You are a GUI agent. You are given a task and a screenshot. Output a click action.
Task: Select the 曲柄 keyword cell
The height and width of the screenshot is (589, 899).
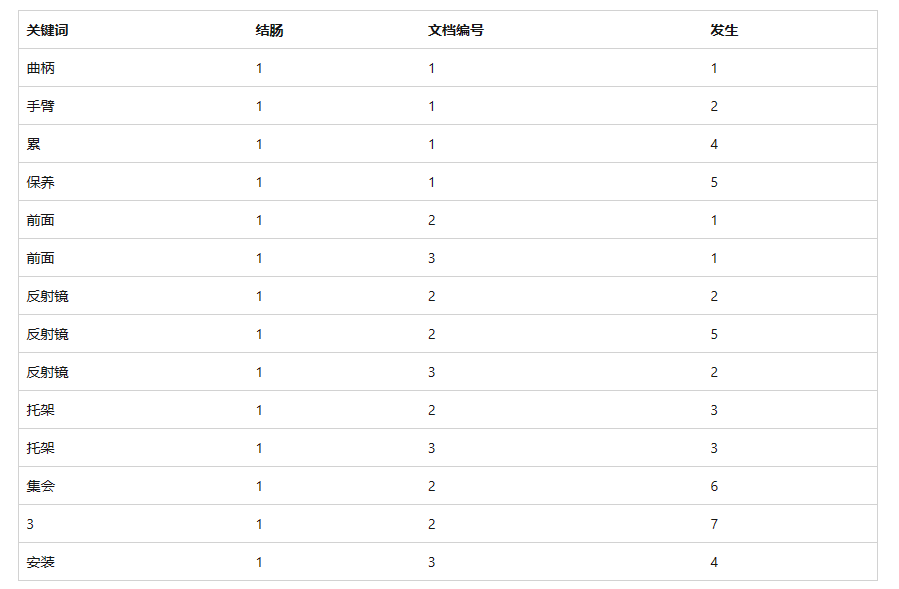(x=41, y=68)
